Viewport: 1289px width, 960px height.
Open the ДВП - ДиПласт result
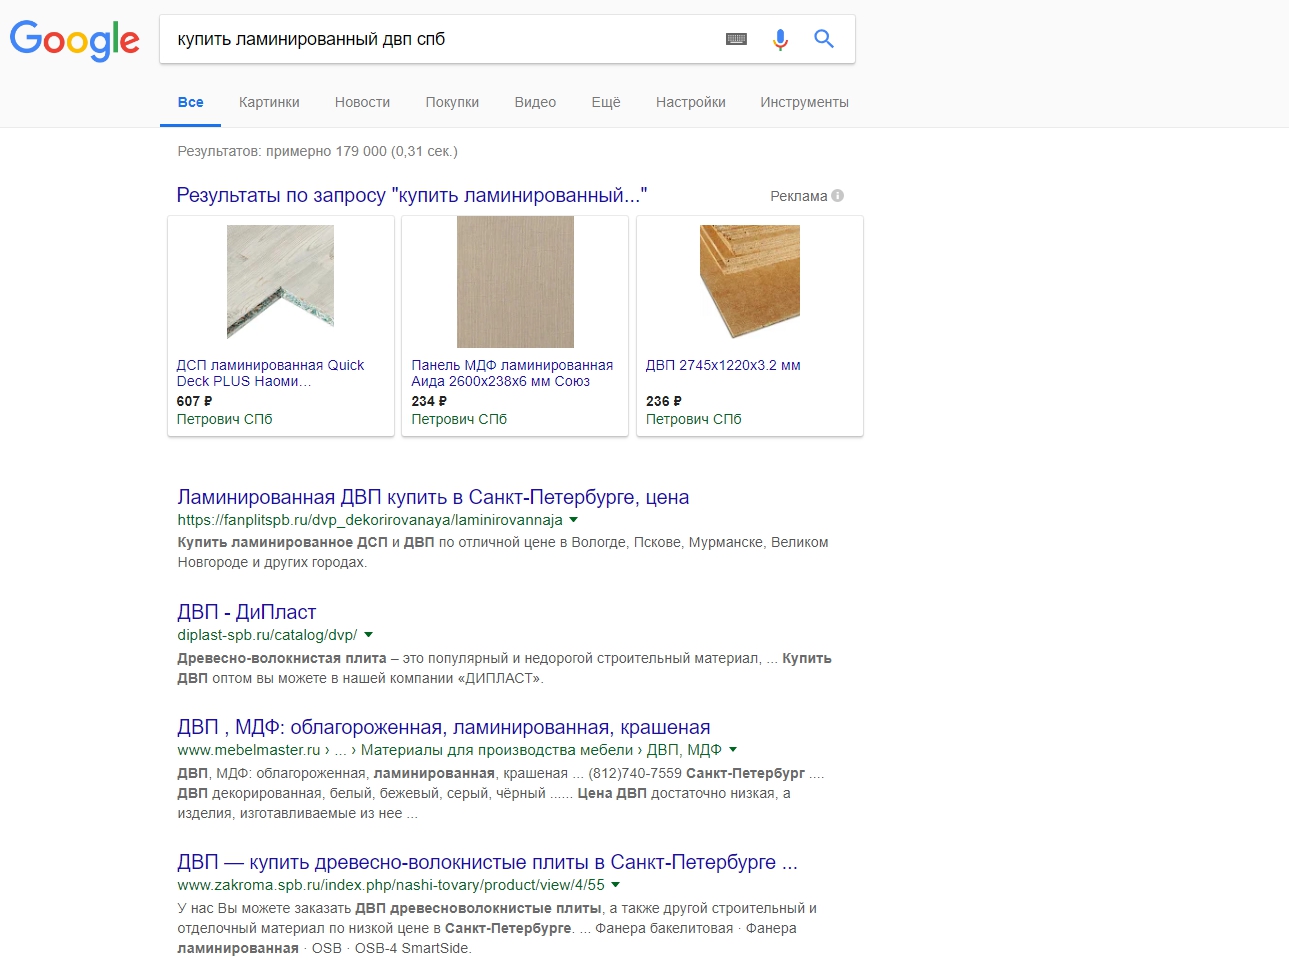247,612
